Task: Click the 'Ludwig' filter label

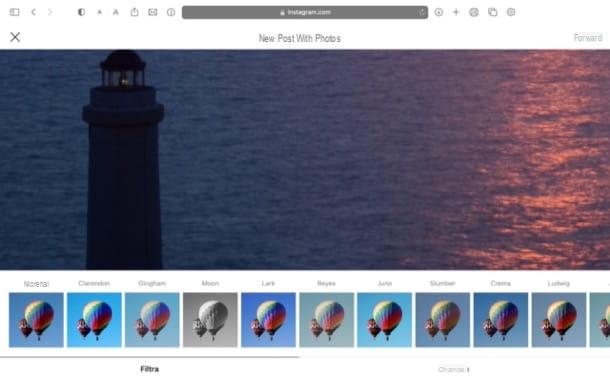Action: tap(559, 283)
